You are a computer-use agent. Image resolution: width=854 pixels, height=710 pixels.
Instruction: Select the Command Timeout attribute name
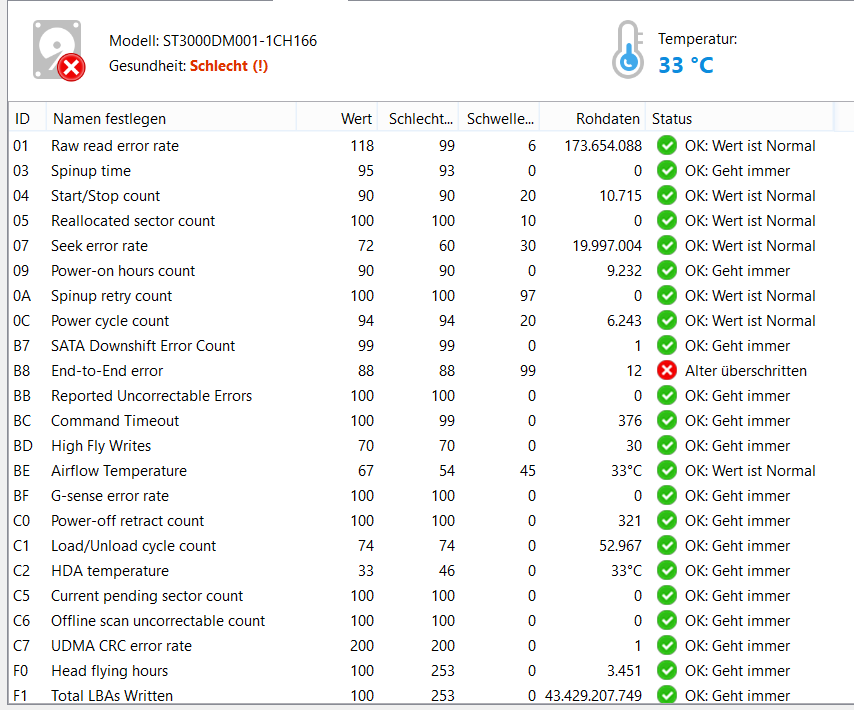coord(115,421)
